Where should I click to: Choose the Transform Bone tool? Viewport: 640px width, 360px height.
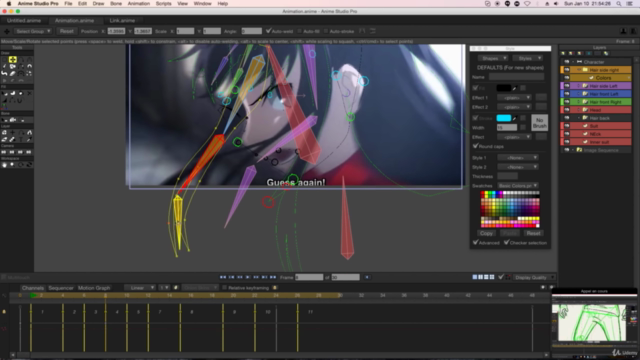tap(13, 120)
